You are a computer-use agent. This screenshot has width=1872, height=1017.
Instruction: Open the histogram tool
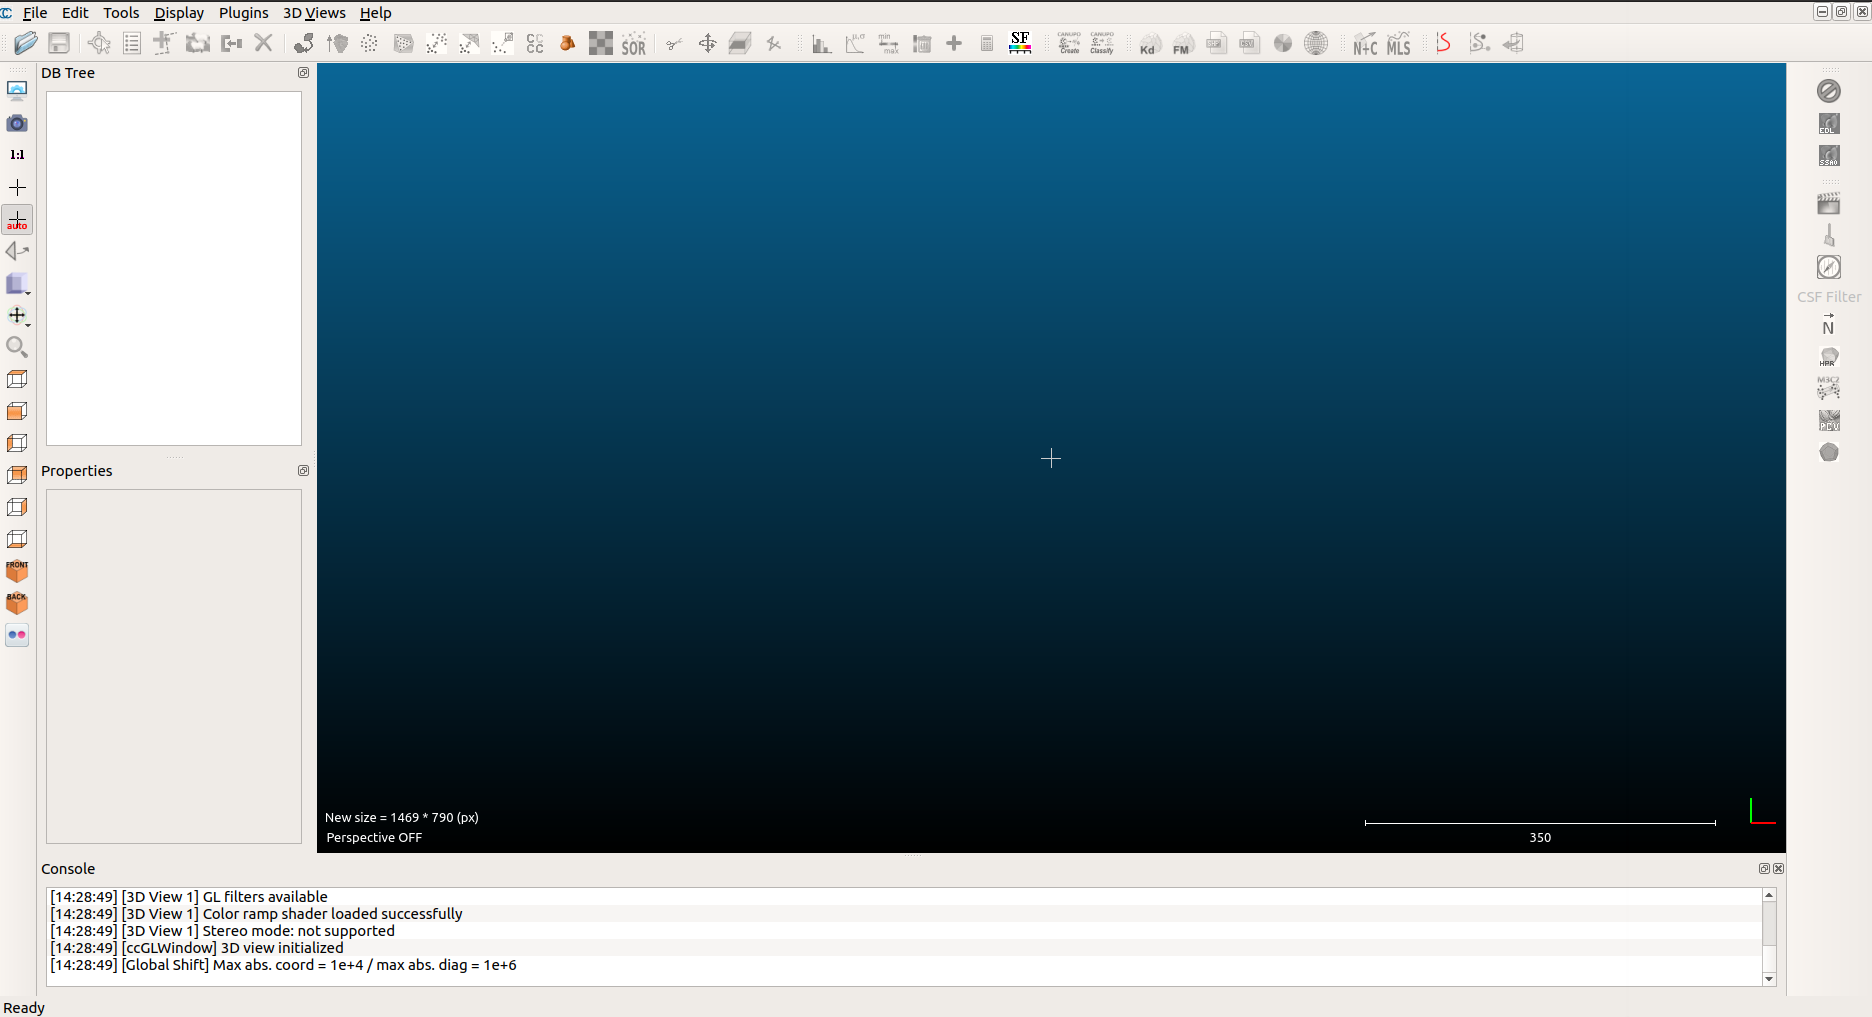(820, 43)
